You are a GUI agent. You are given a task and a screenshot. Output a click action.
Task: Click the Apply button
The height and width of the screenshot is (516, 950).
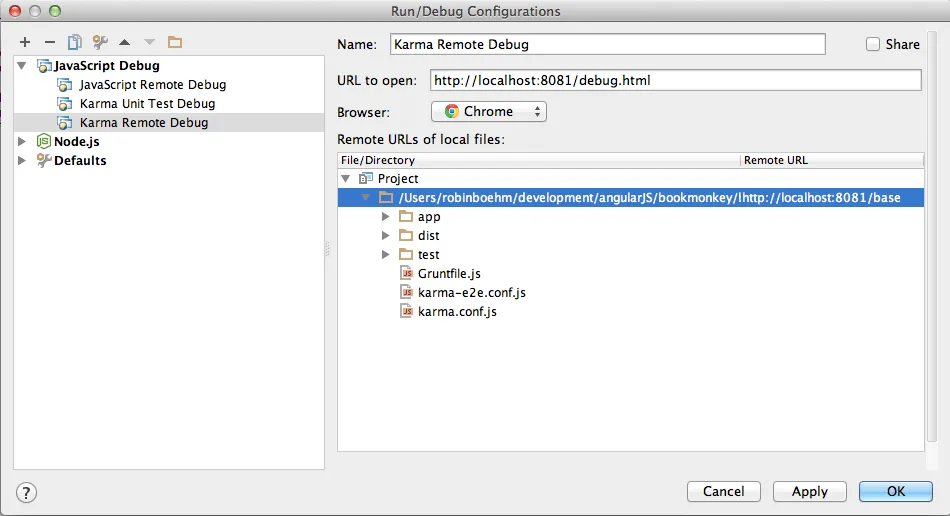(809, 491)
